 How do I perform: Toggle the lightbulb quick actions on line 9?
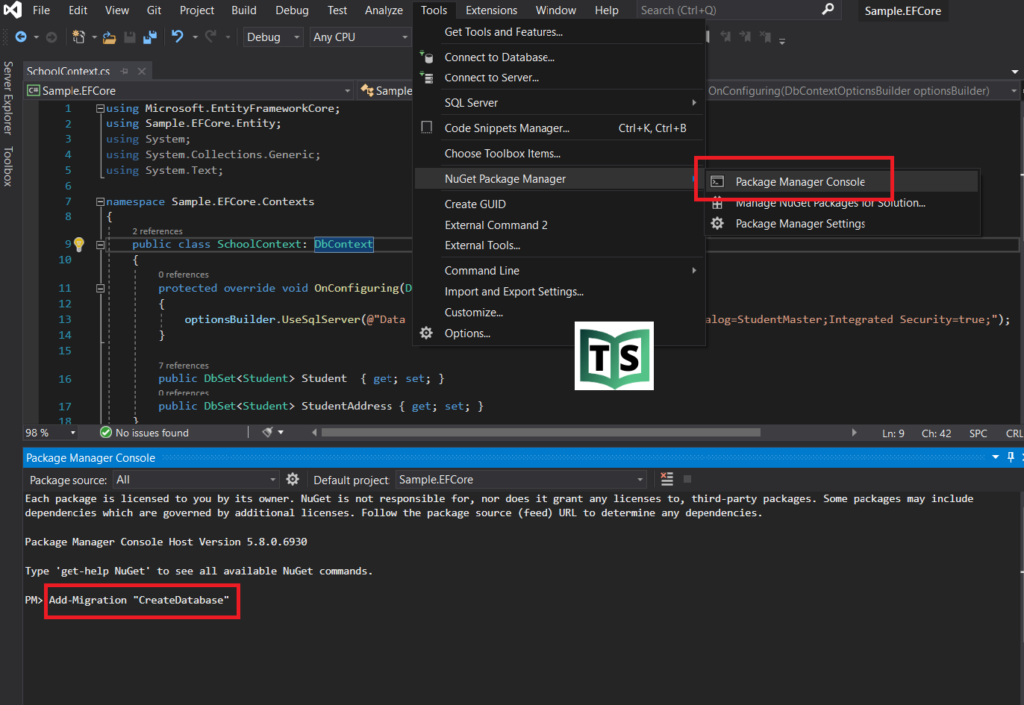[x=78, y=243]
